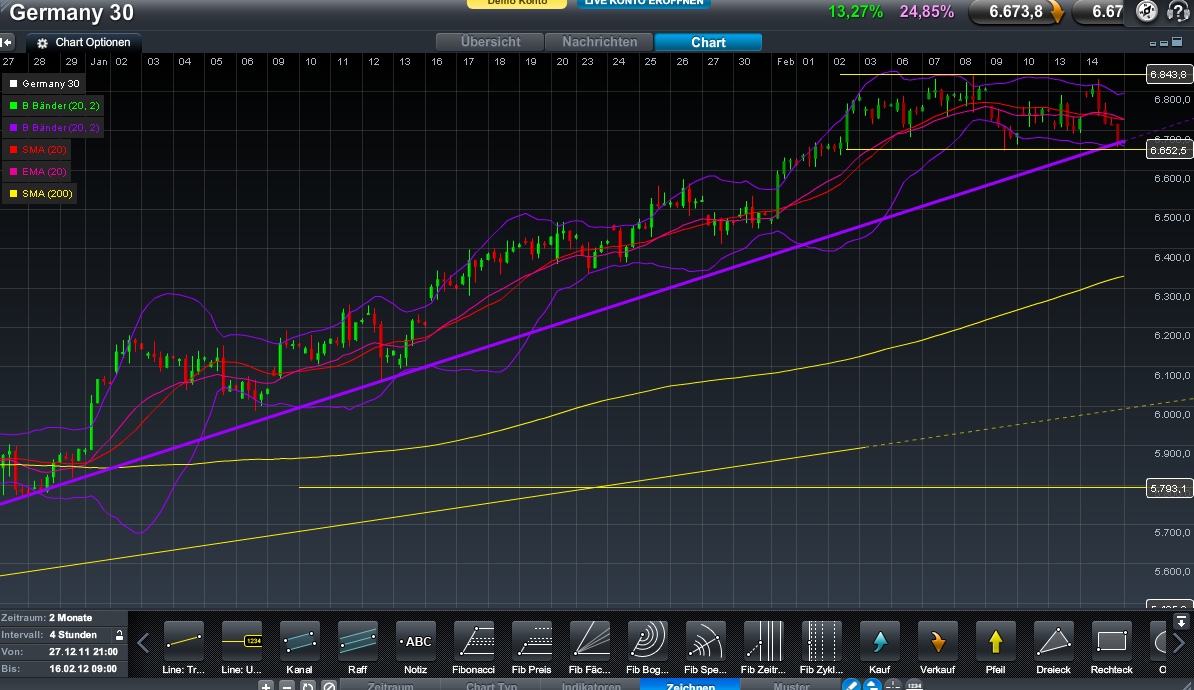Viewport: 1194px width, 690px height.
Task: Pick the horizontal line (Line: U...) tool
Action: coord(241,640)
